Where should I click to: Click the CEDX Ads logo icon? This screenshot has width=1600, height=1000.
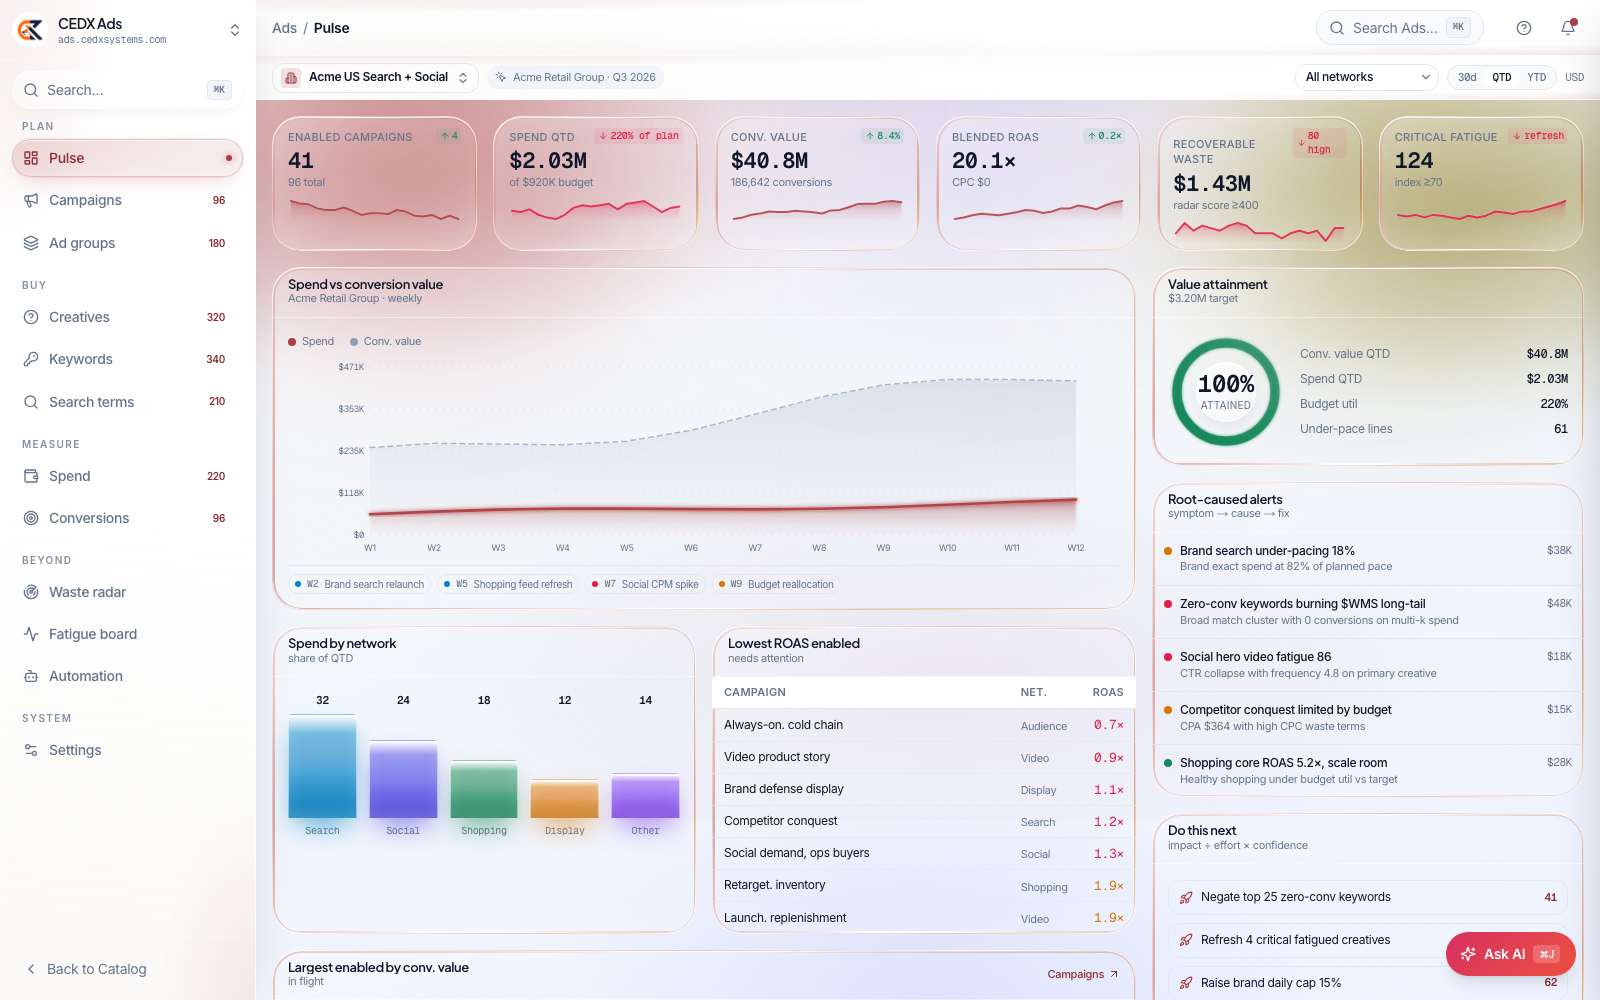coord(30,30)
